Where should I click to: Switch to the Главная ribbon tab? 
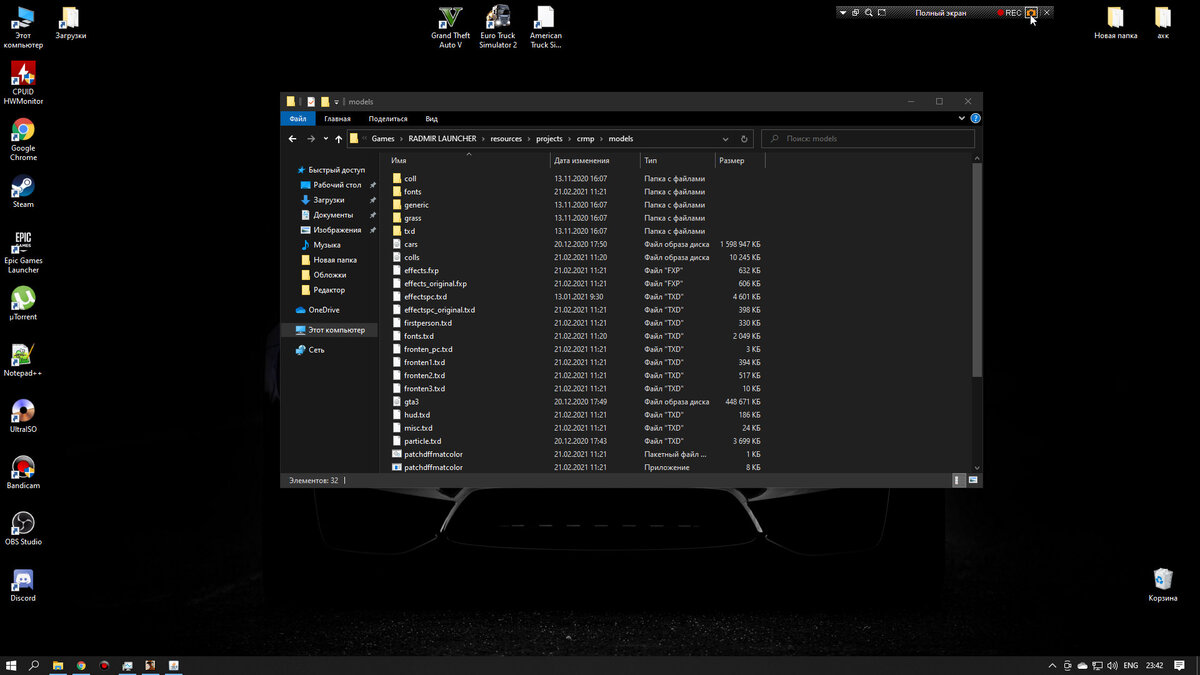(x=337, y=118)
